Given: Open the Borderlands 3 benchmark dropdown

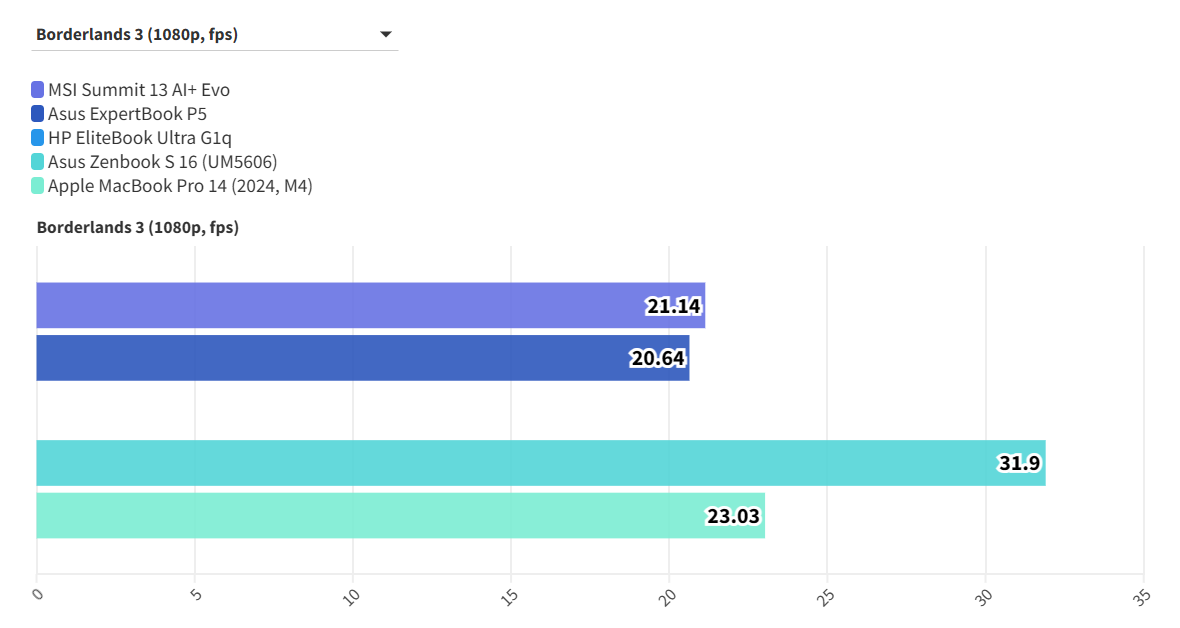Looking at the screenshot, I should pos(214,35).
